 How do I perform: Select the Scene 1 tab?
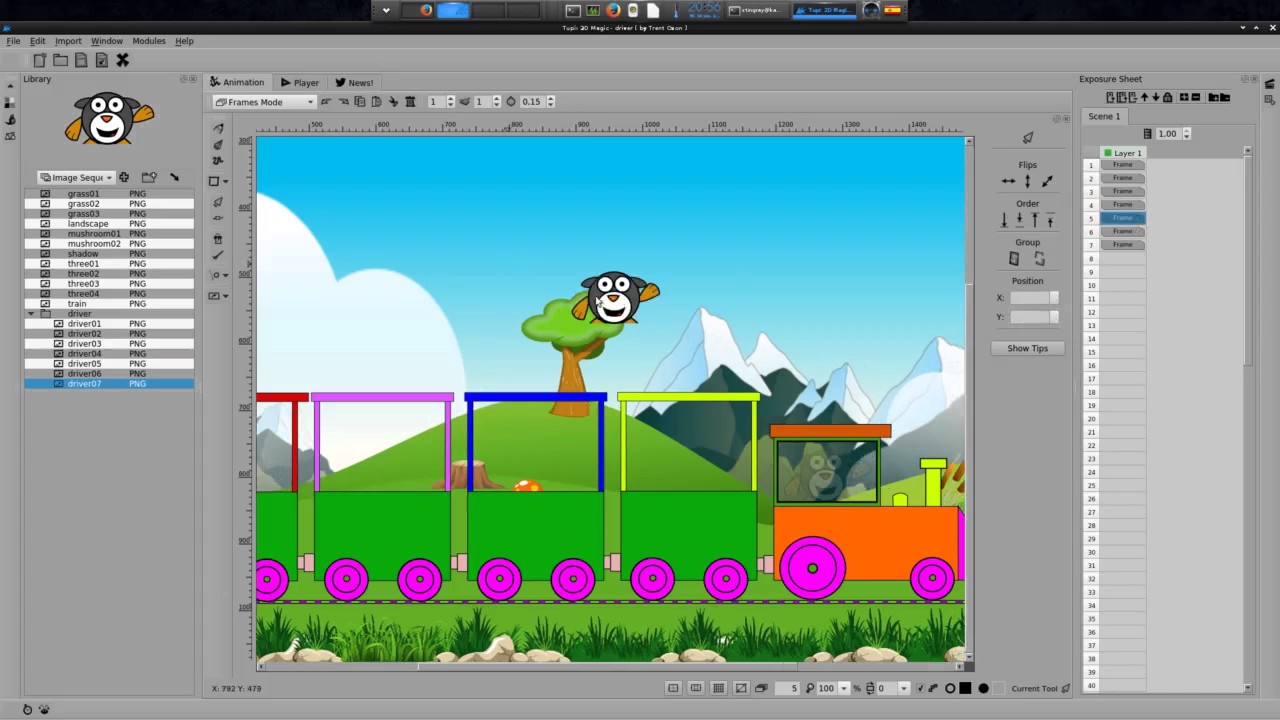pos(1104,116)
